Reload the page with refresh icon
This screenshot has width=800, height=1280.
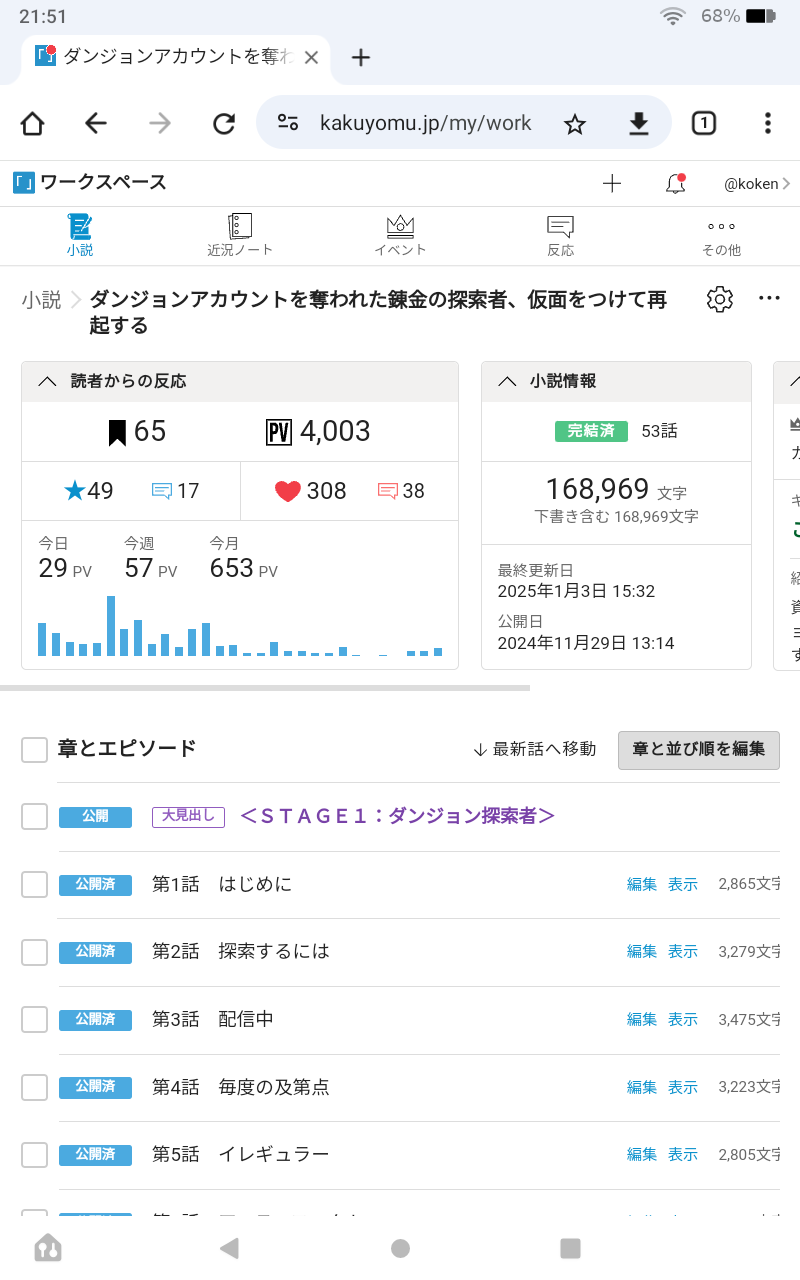(224, 123)
